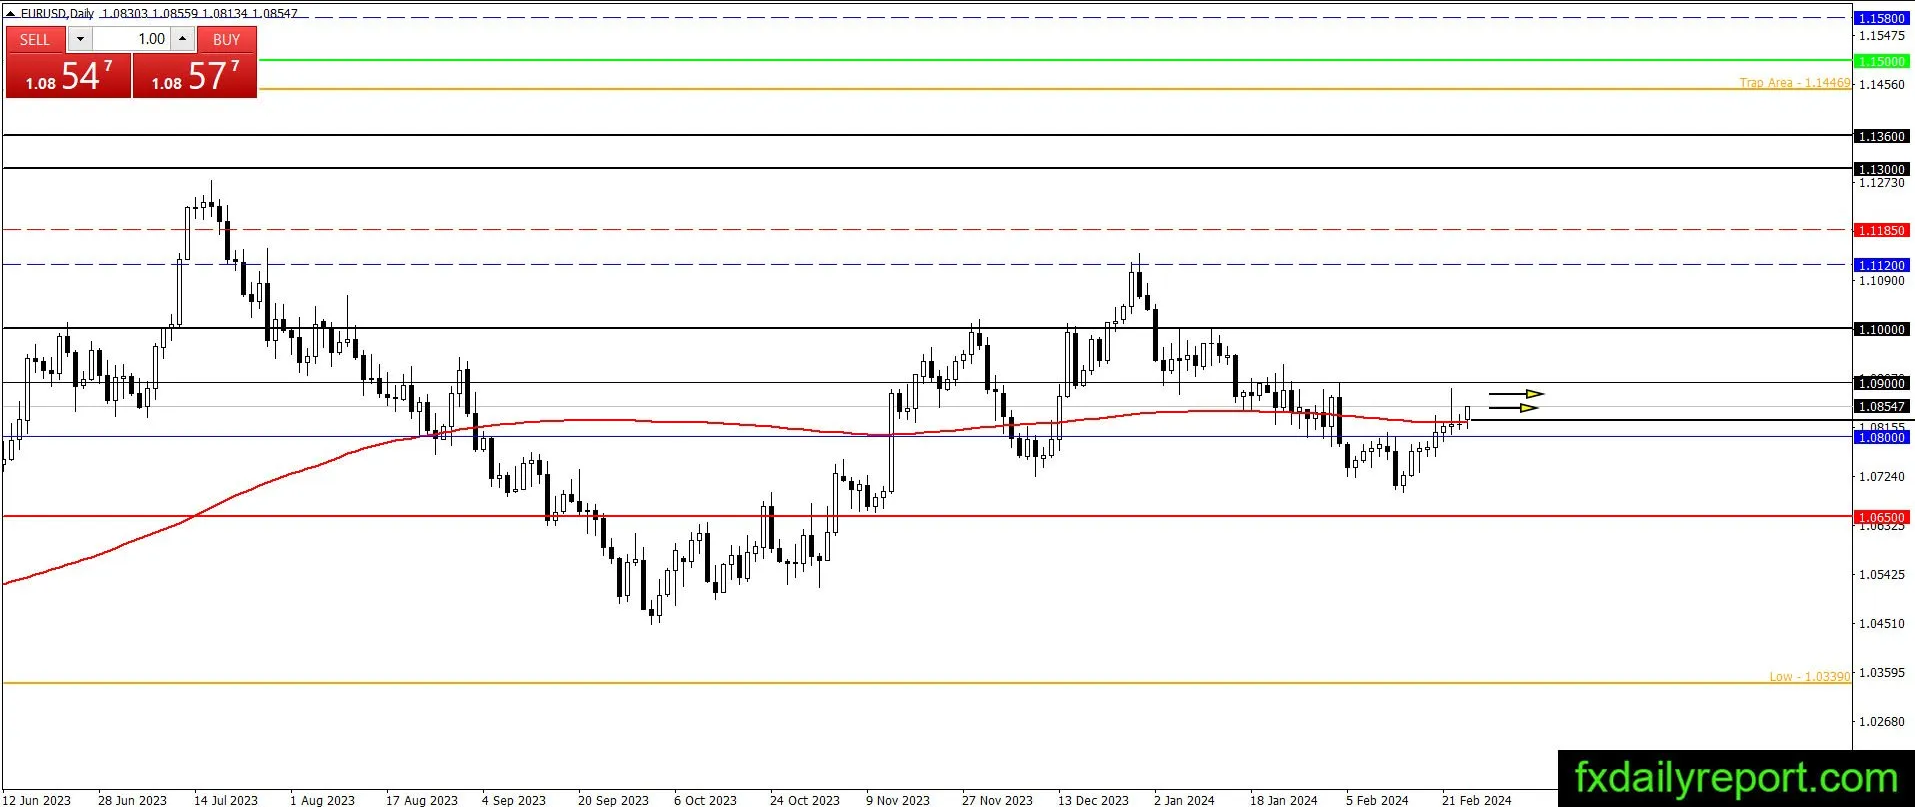Click the 21 Feb 2024 date marker
Image resolution: width=1915 pixels, height=807 pixels.
pos(1476,800)
